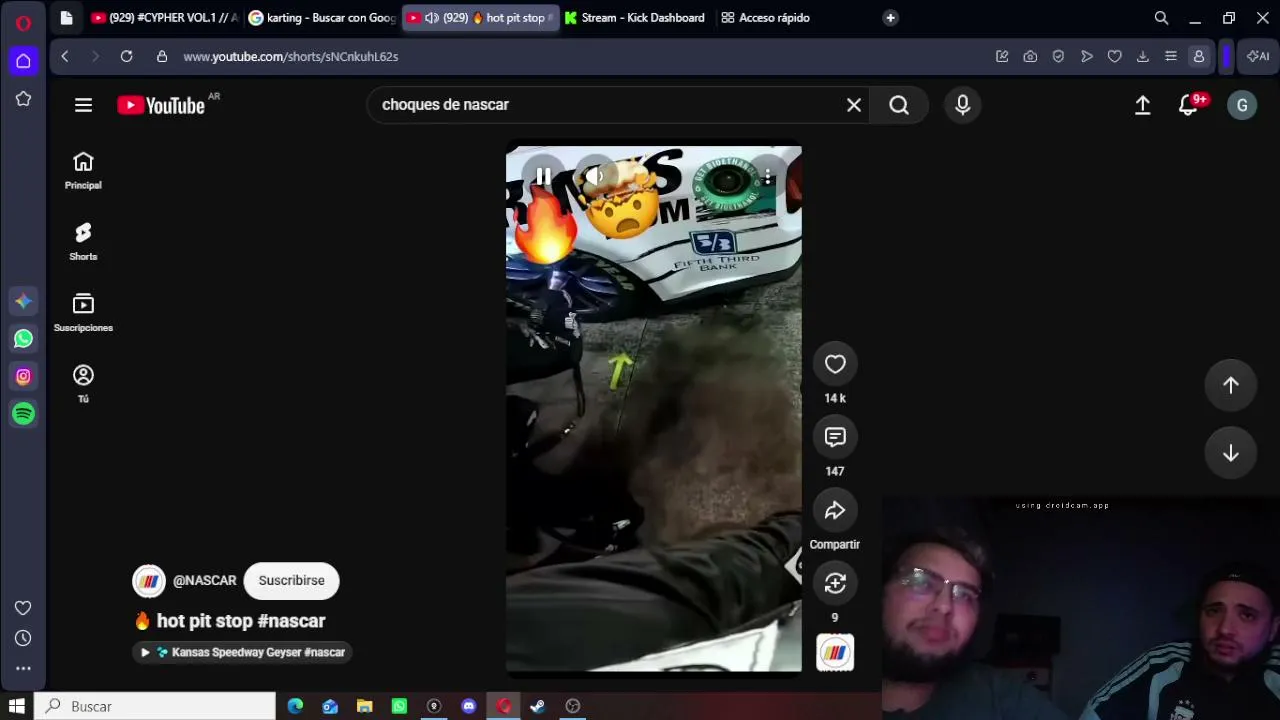Open the Windows Start menu
Image resolution: width=1280 pixels, height=720 pixels.
pyautogui.click(x=17, y=706)
